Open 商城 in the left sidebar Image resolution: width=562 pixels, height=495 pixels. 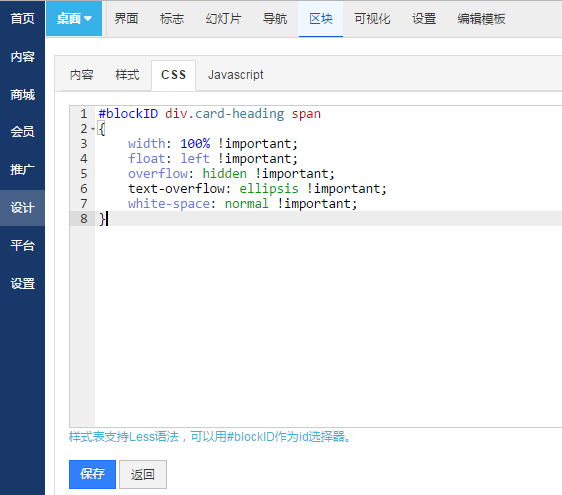tap(22, 95)
